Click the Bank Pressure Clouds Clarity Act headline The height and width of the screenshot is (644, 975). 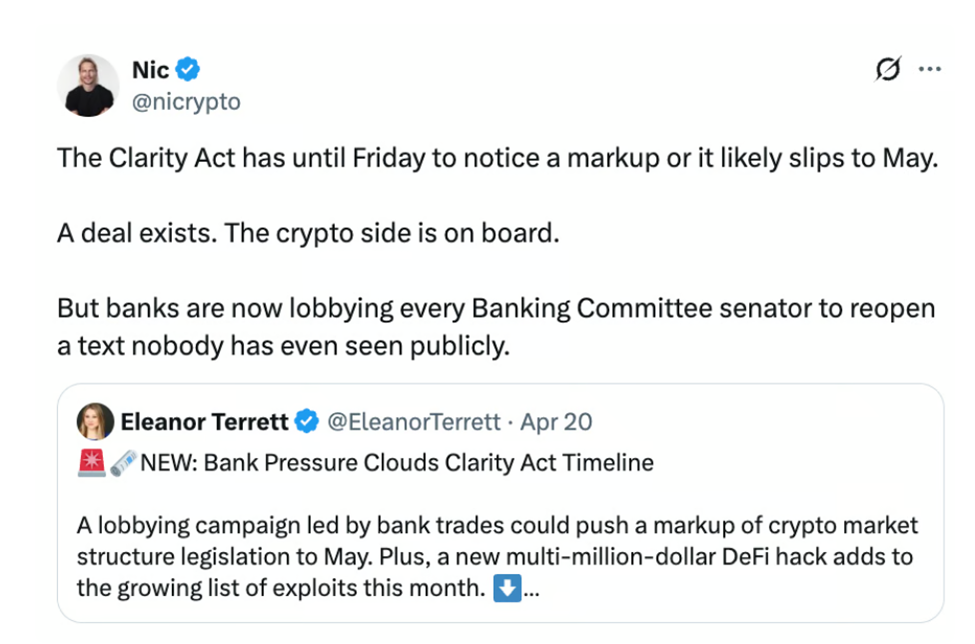[398, 463]
